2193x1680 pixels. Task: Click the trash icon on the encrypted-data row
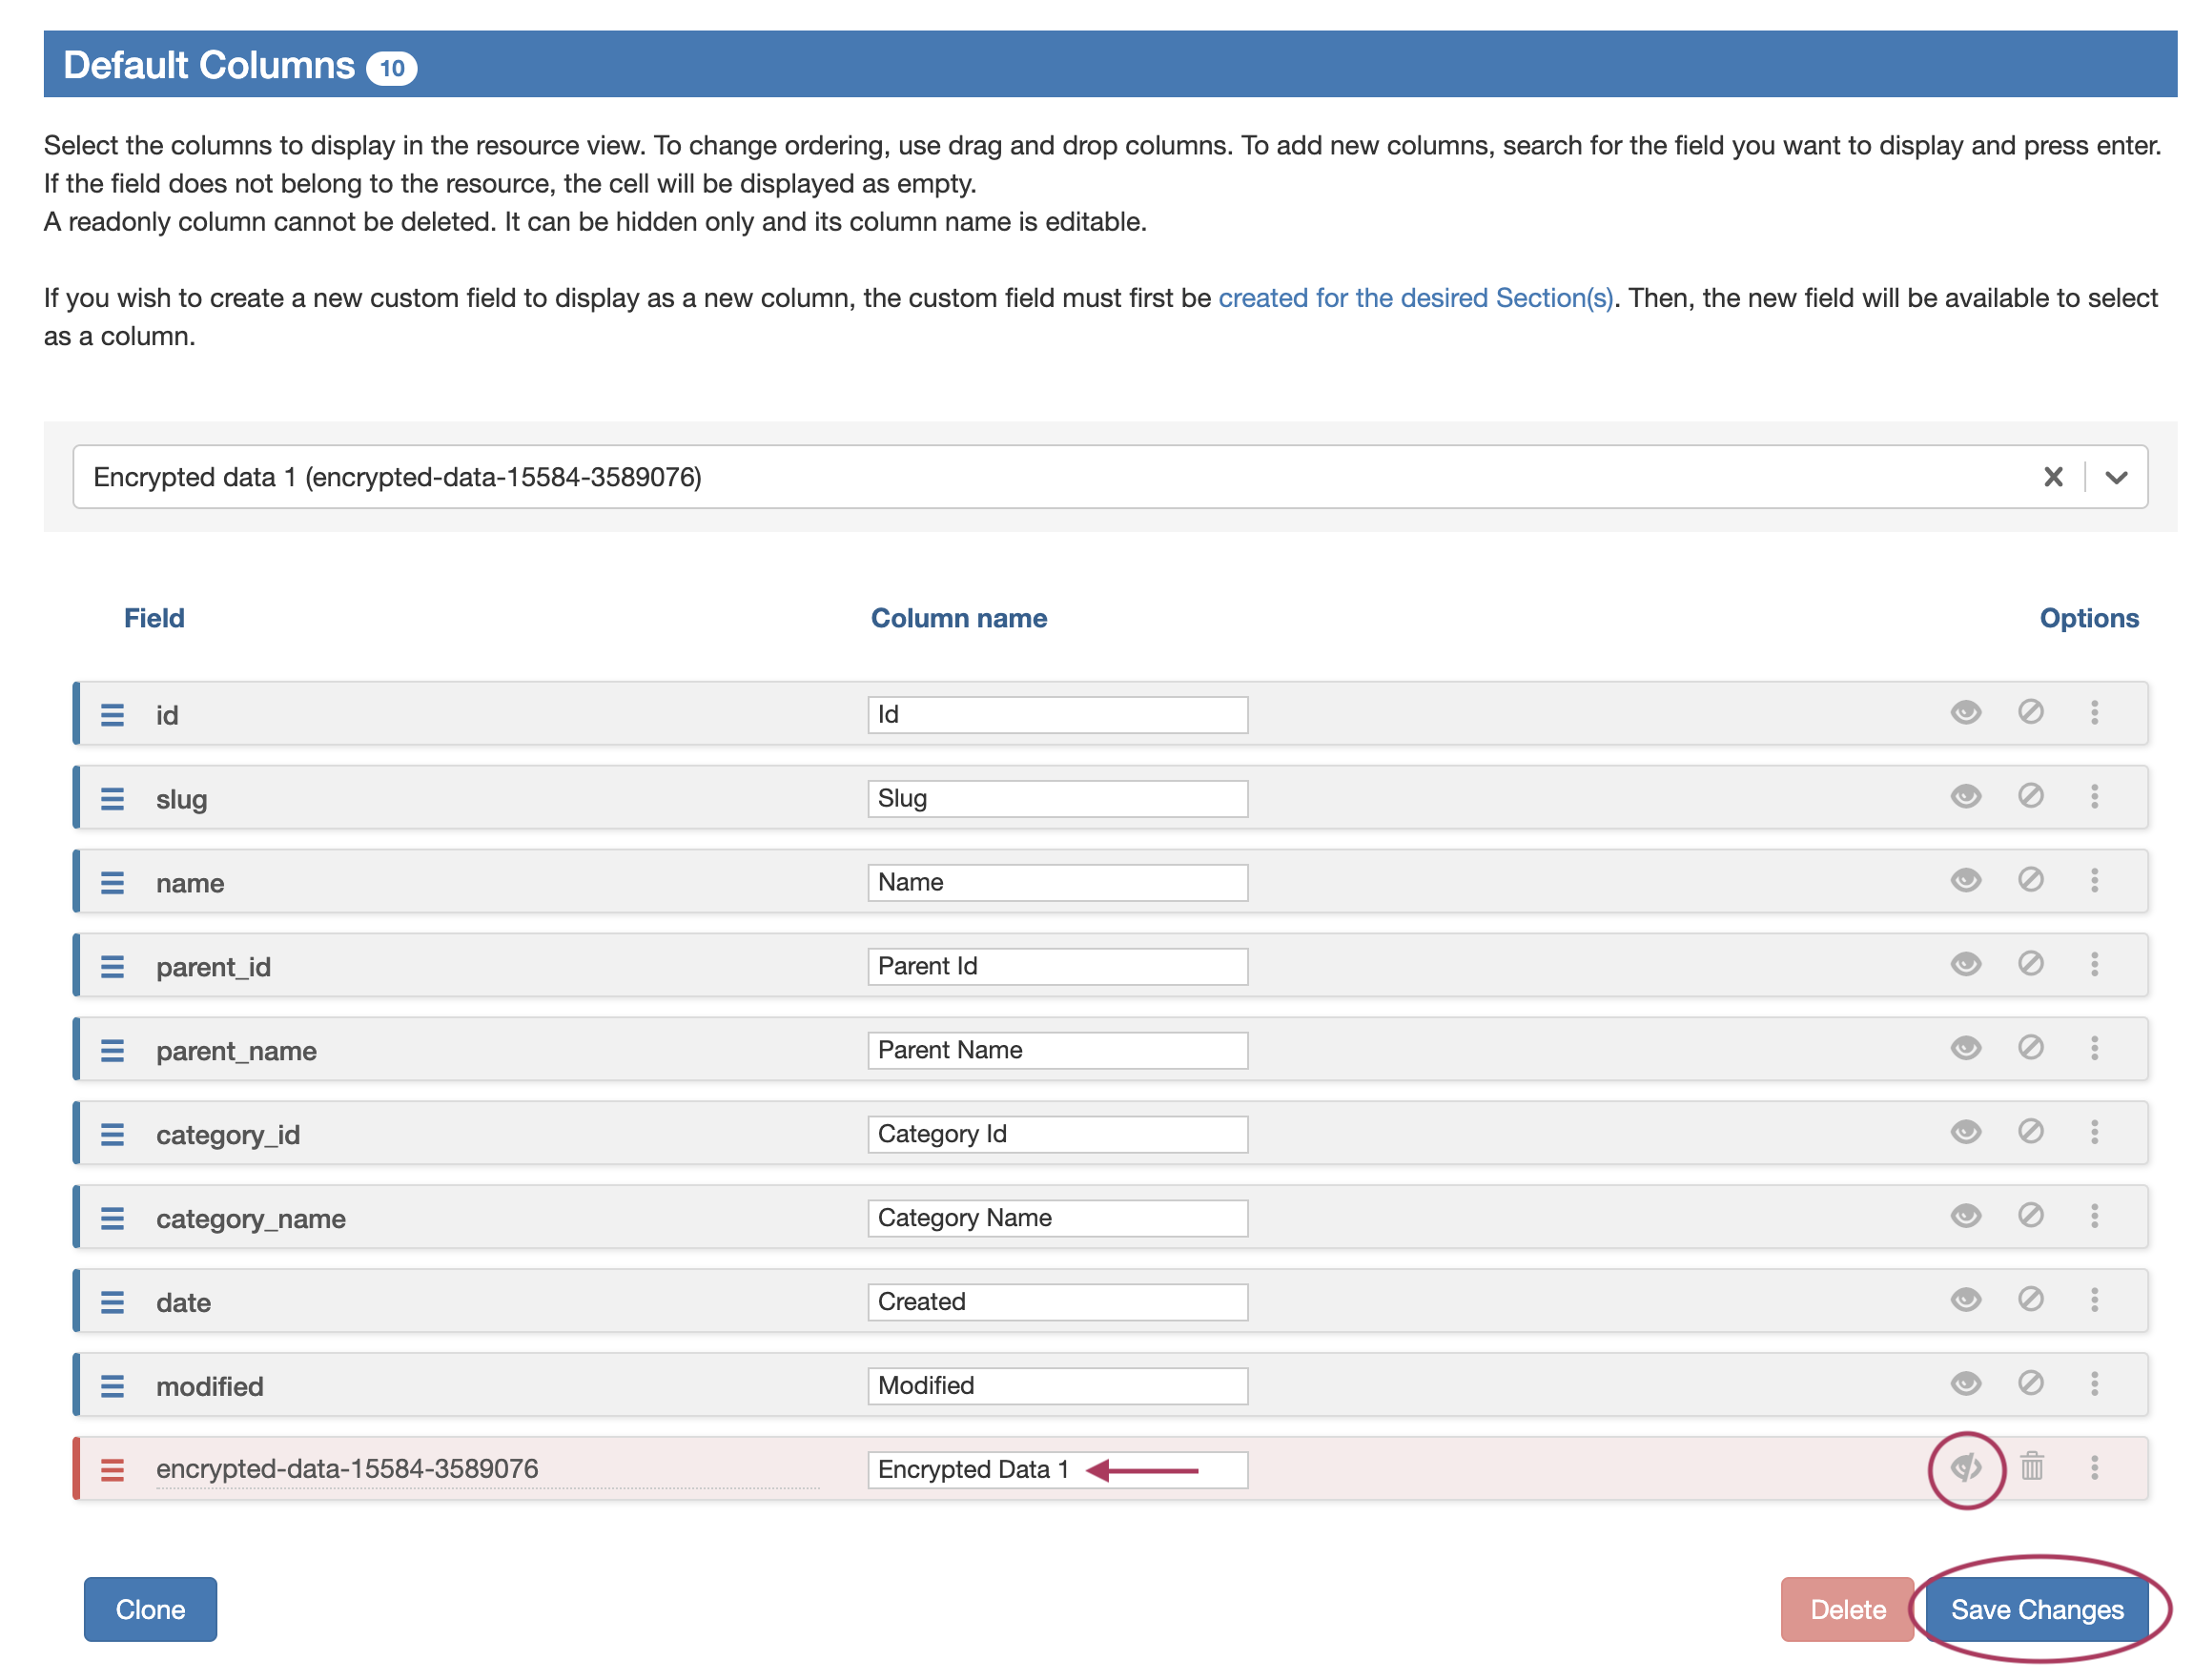point(2031,1467)
